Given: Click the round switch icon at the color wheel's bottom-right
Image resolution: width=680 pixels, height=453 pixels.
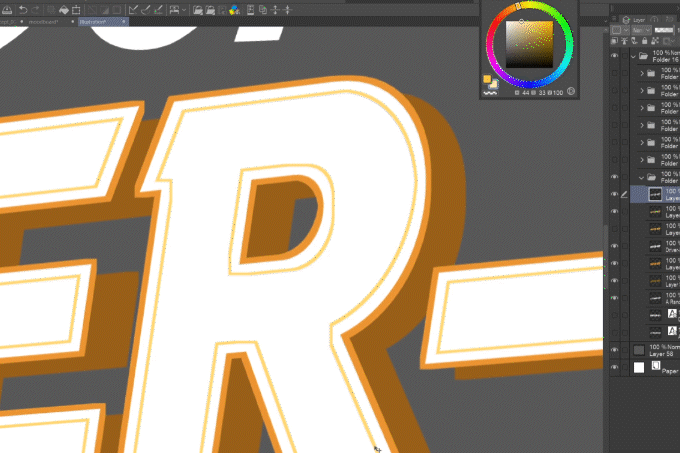Looking at the screenshot, I should point(571,91).
